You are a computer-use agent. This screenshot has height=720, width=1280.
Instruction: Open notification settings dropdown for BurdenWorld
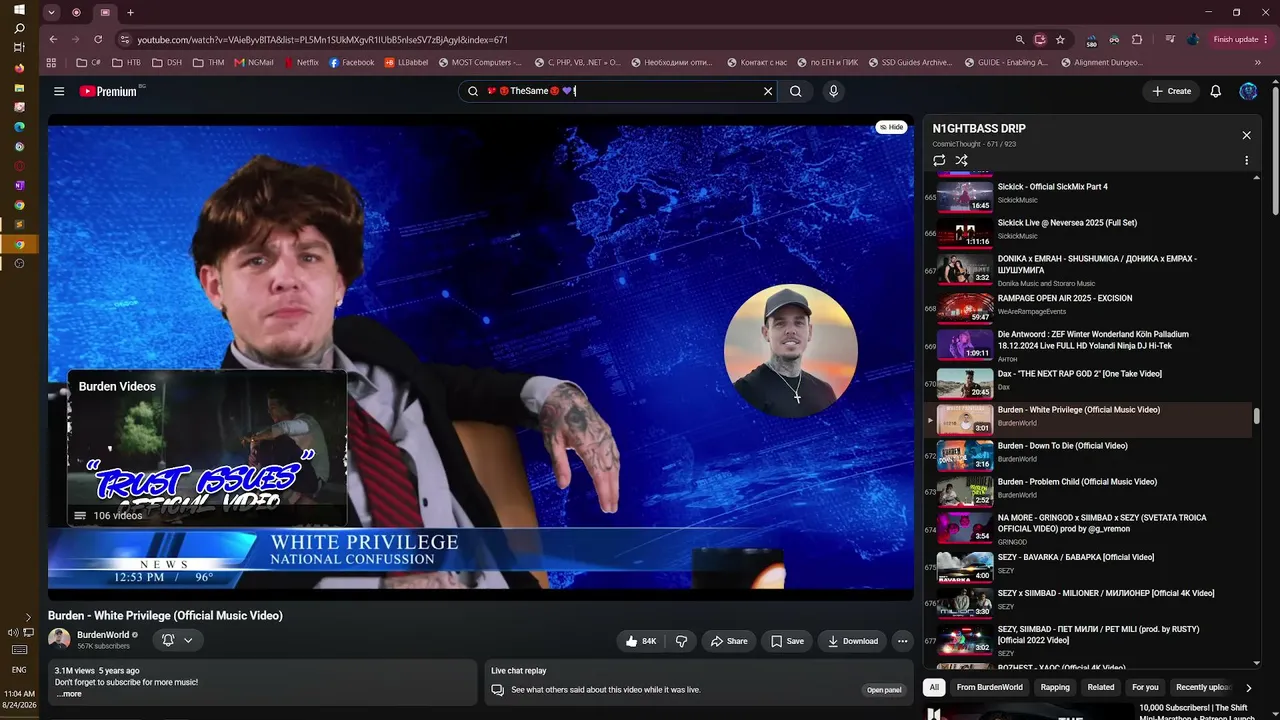click(178, 640)
